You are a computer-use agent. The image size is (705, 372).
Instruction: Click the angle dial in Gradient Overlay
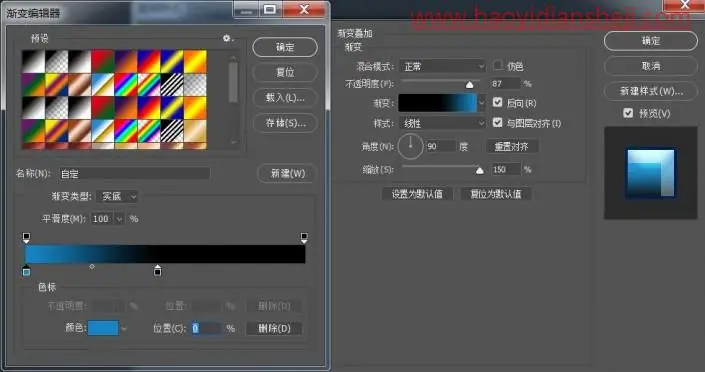point(411,146)
